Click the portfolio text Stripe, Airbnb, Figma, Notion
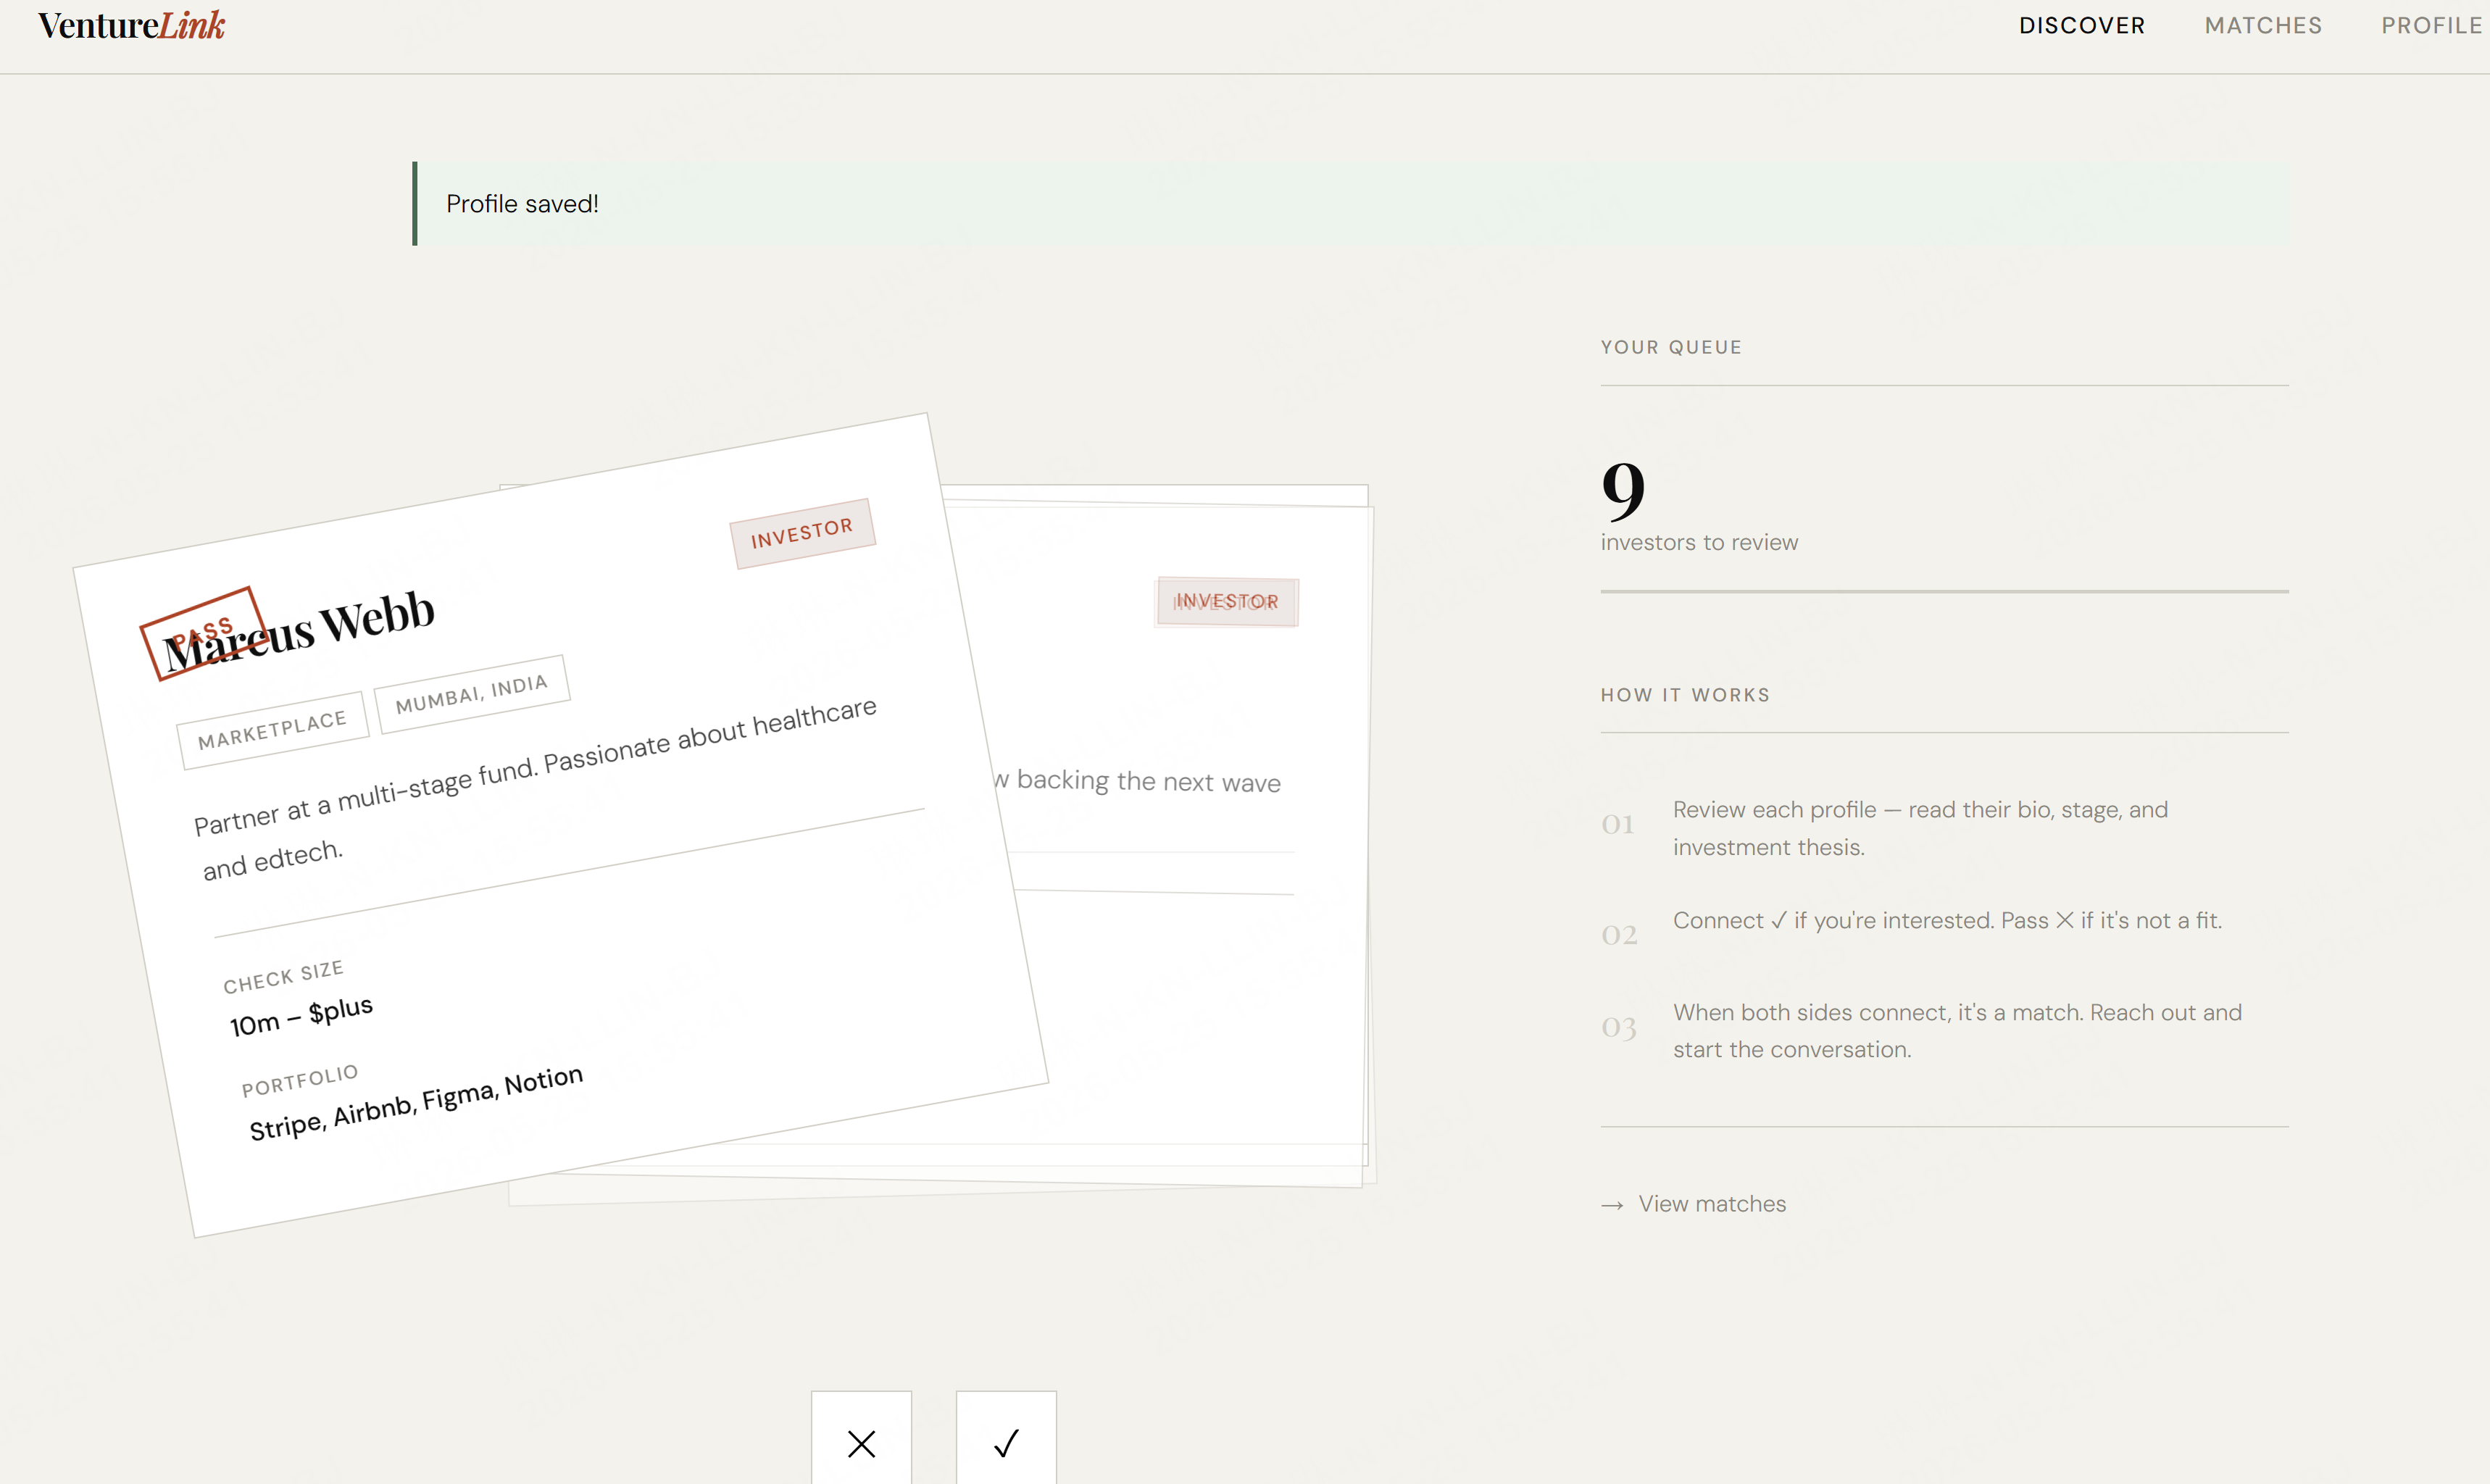The height and width of the screenshot is (1484, 2490). click(416, 1103)
